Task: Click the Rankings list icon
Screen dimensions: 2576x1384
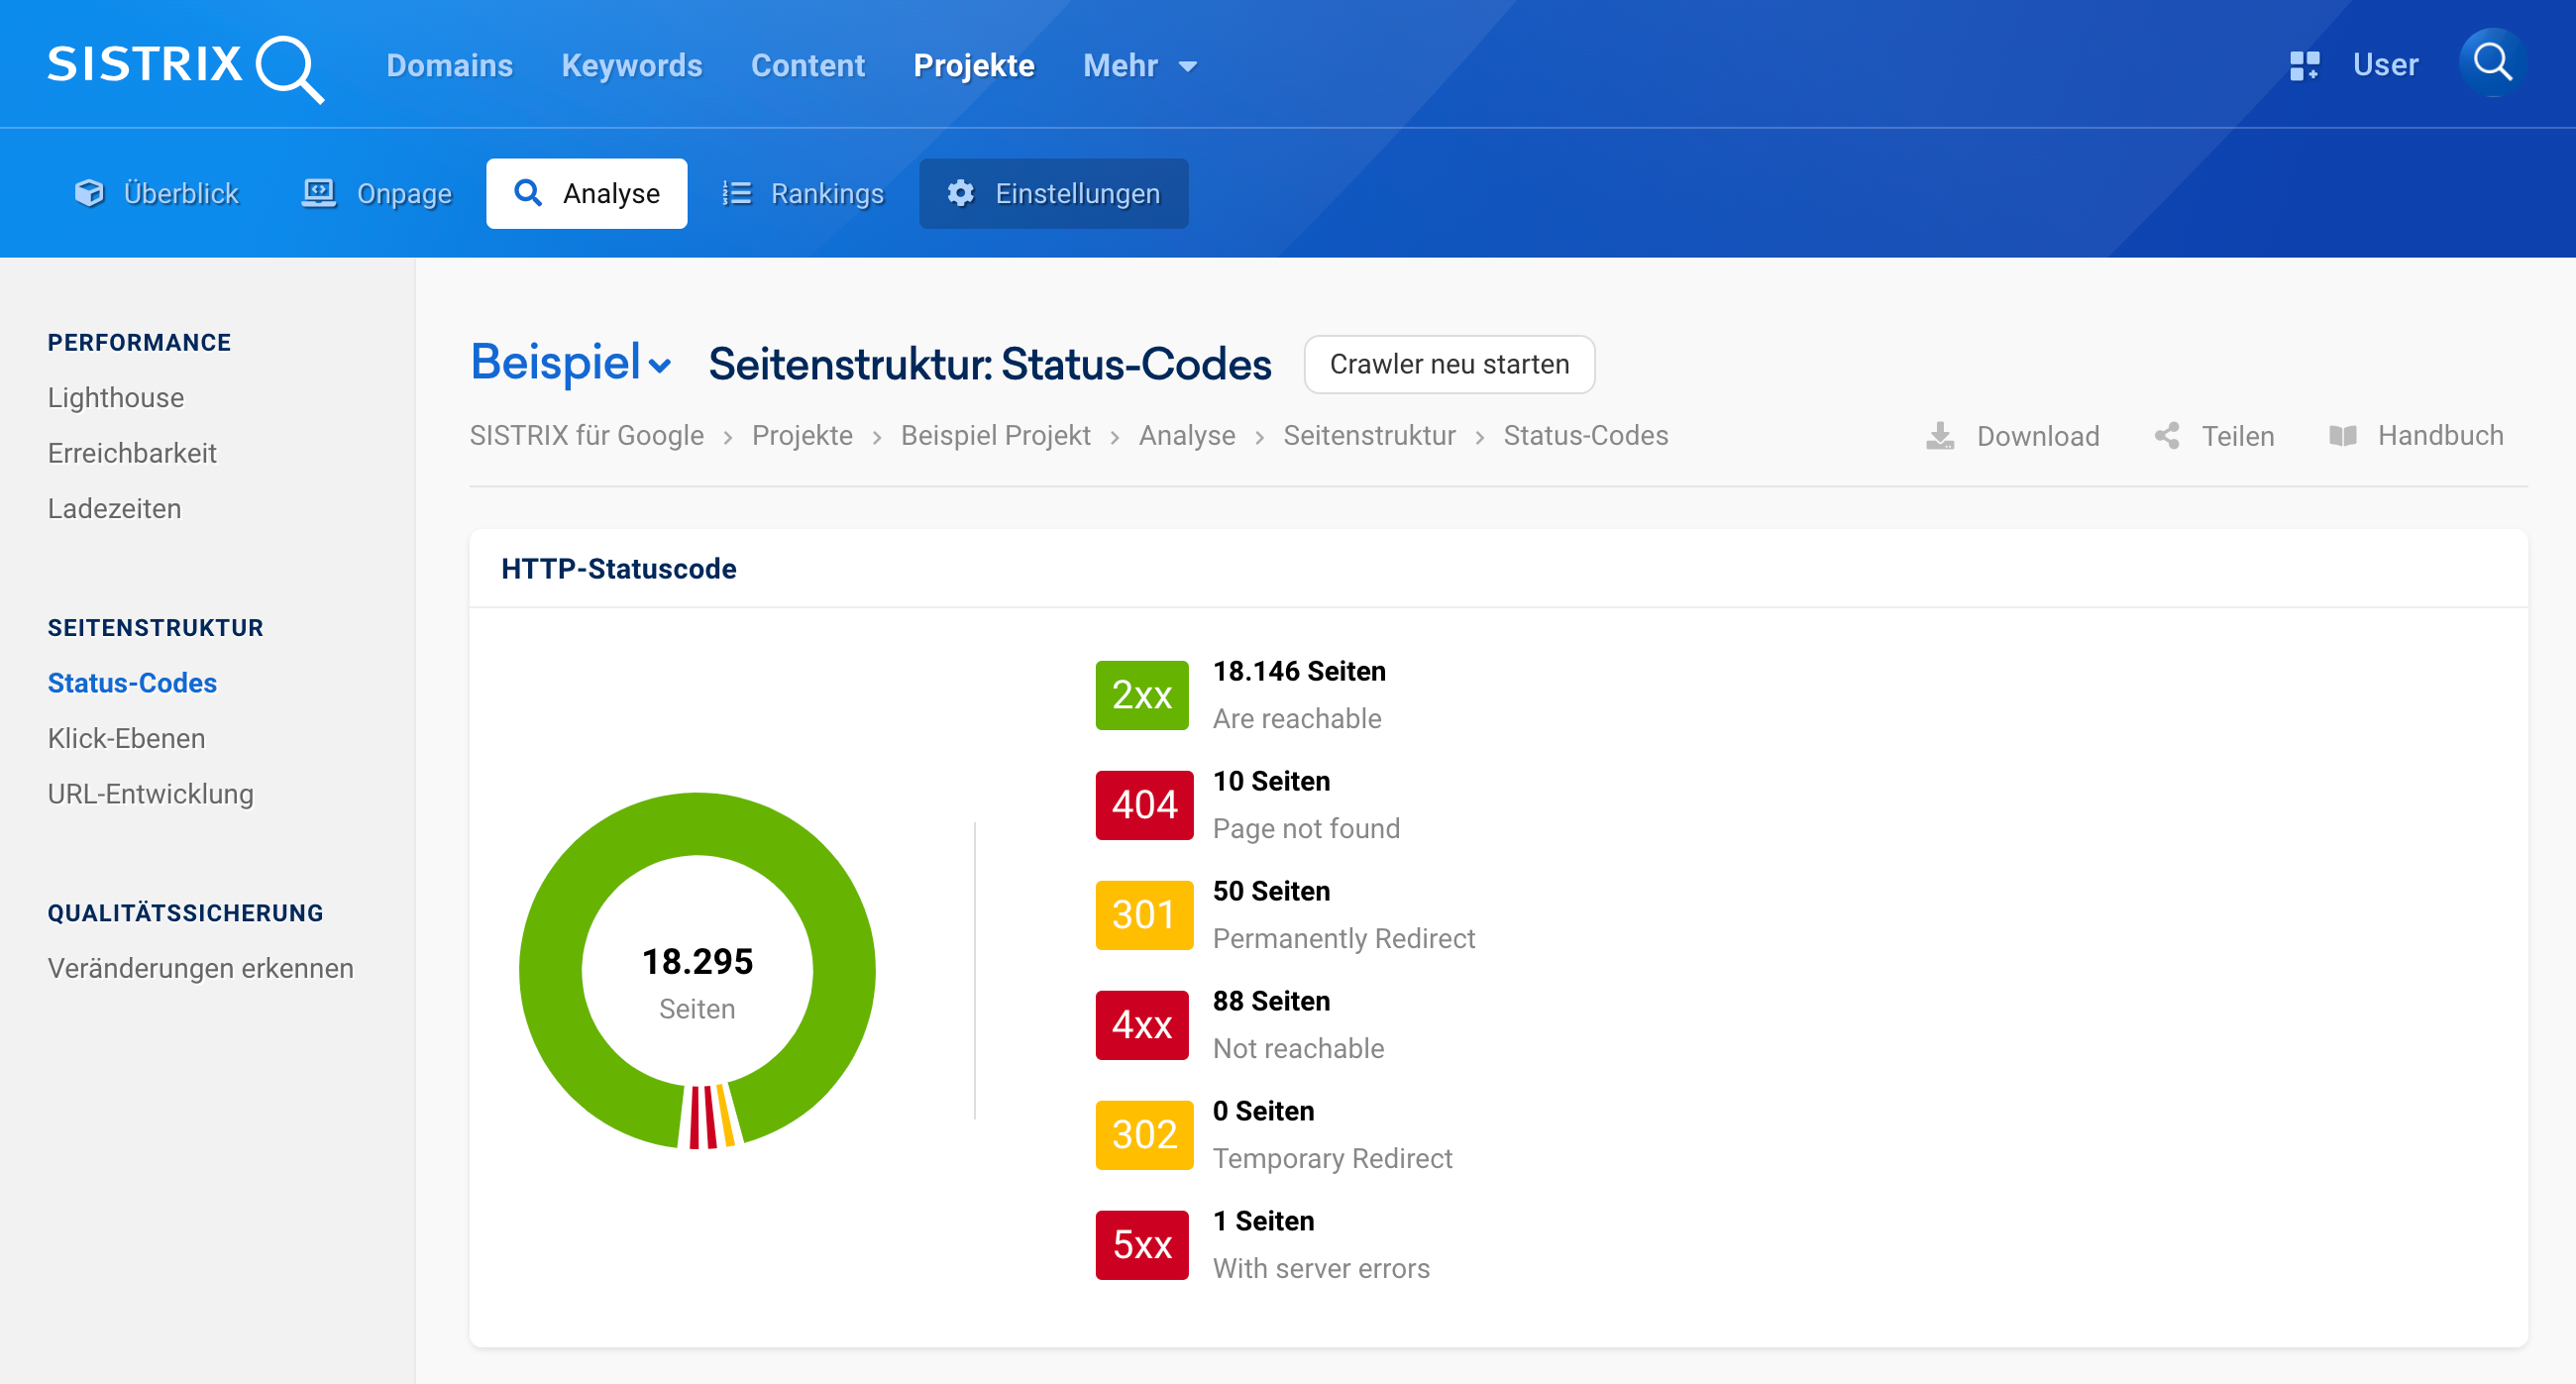Action: coord(737,193)
